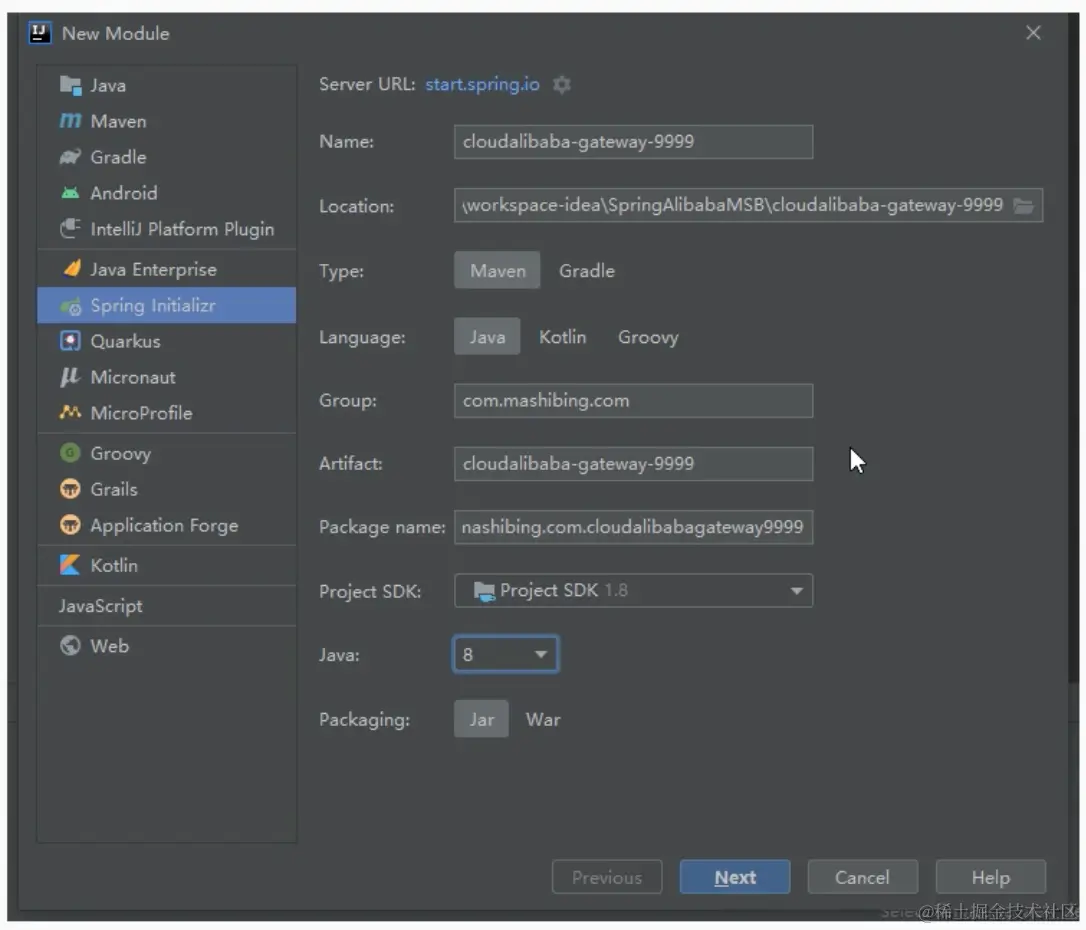This screenshot has height=930, width=1086.
Task: Select the Android robot icon
Action: [70, 193]
